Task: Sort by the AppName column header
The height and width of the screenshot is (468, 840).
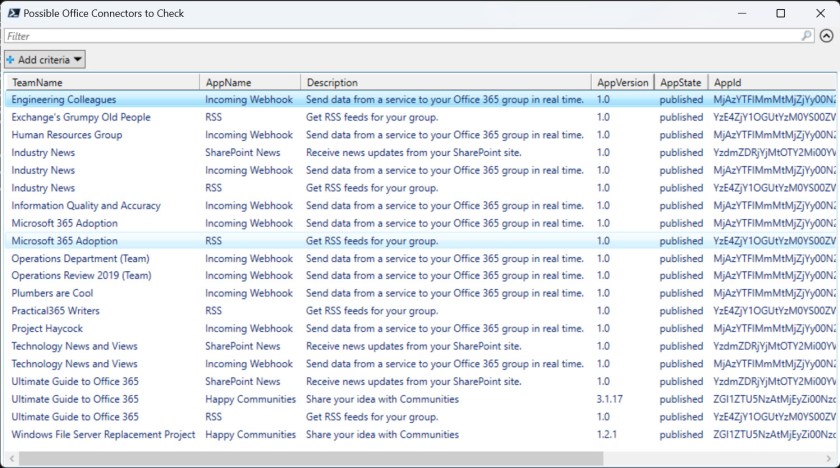Action: (x=250, y=82)
